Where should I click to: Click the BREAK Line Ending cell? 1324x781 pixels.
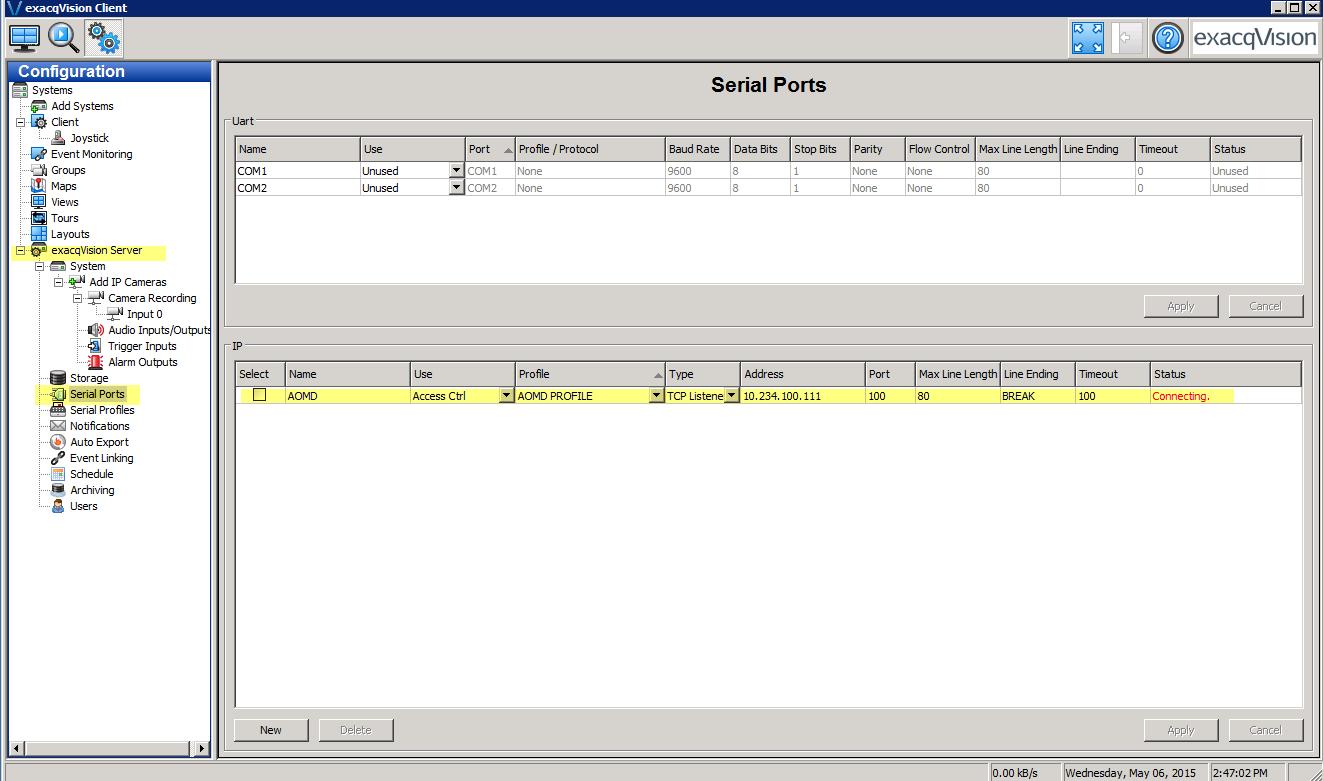tap(1037, 396)
